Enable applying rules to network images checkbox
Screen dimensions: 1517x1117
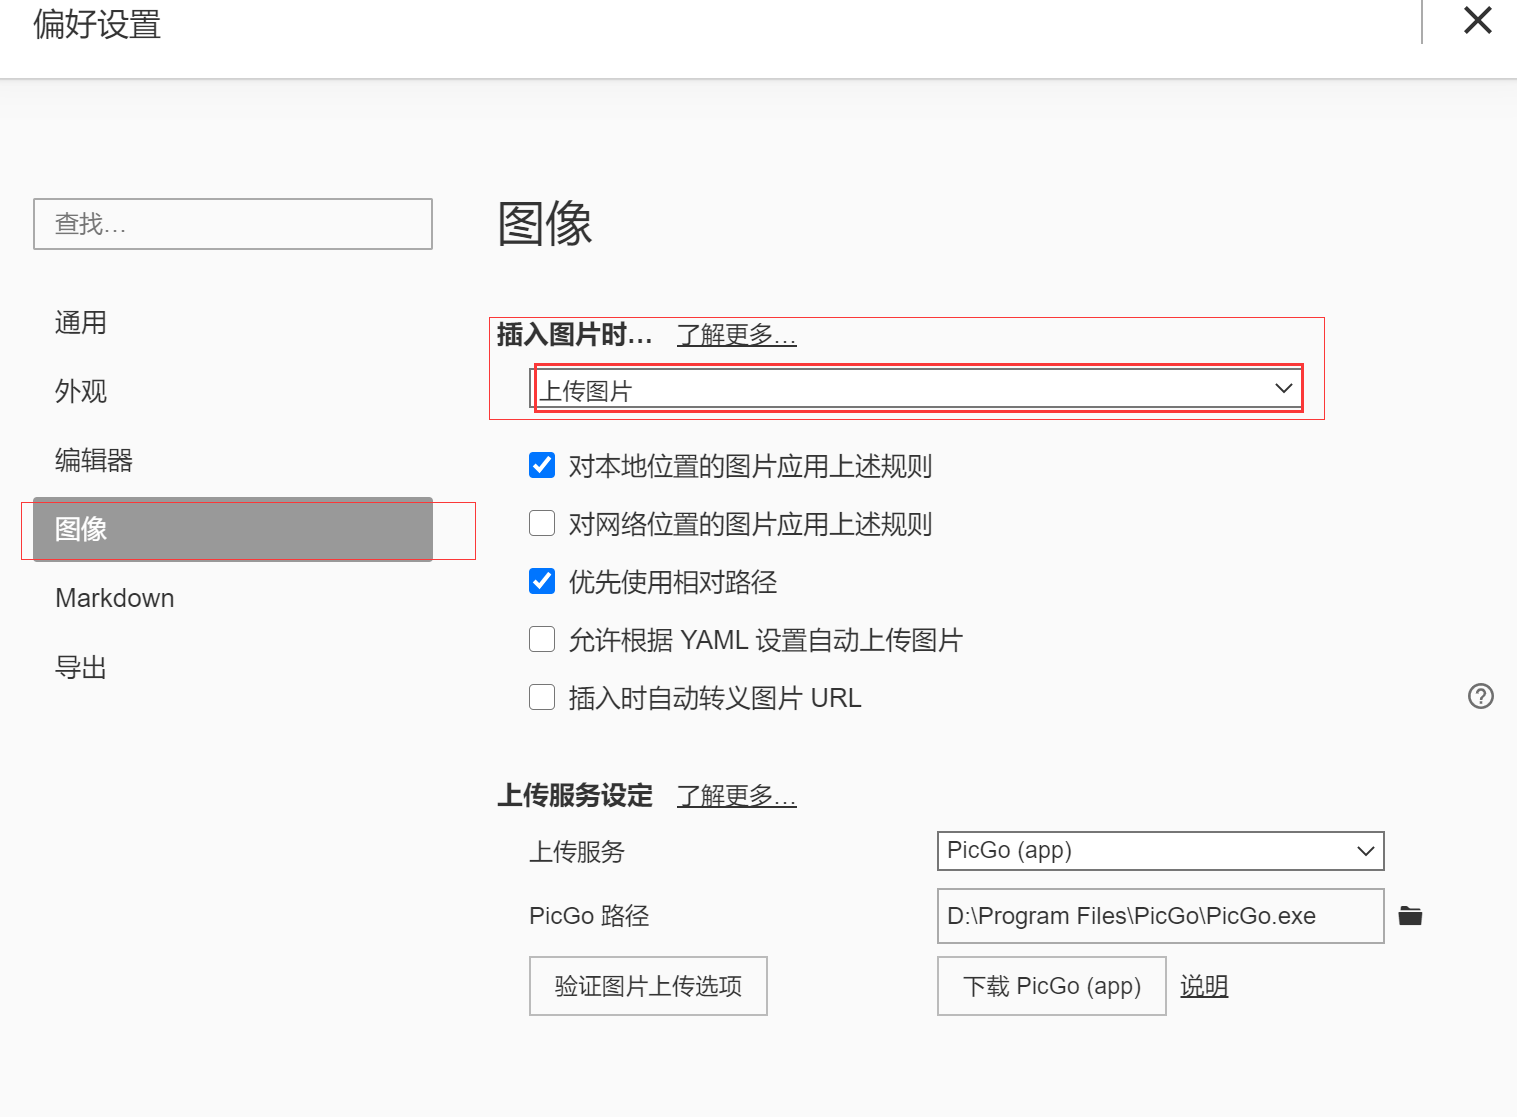(x=542, y=523)
